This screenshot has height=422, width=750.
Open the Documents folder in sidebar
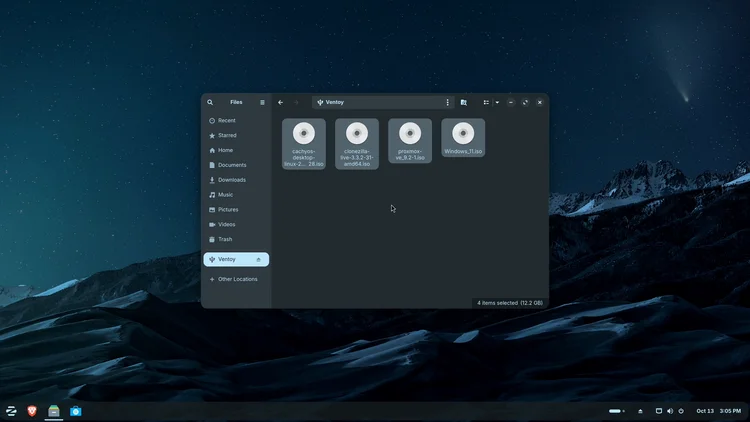pos(236,165)
